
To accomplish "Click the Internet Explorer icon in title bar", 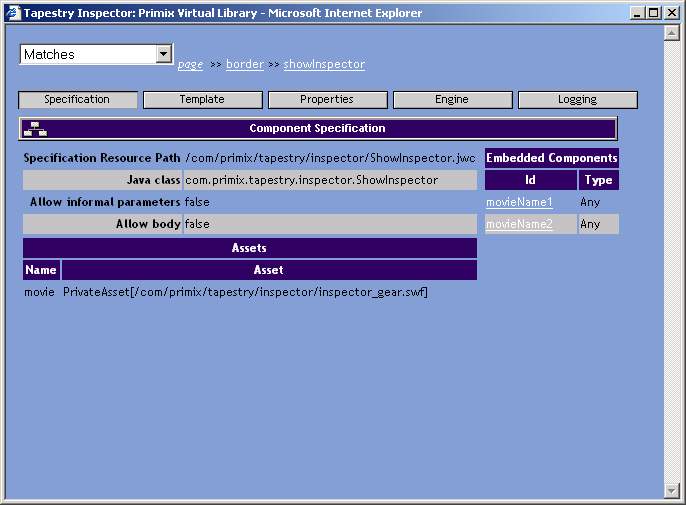I will [x=13, y=13].
